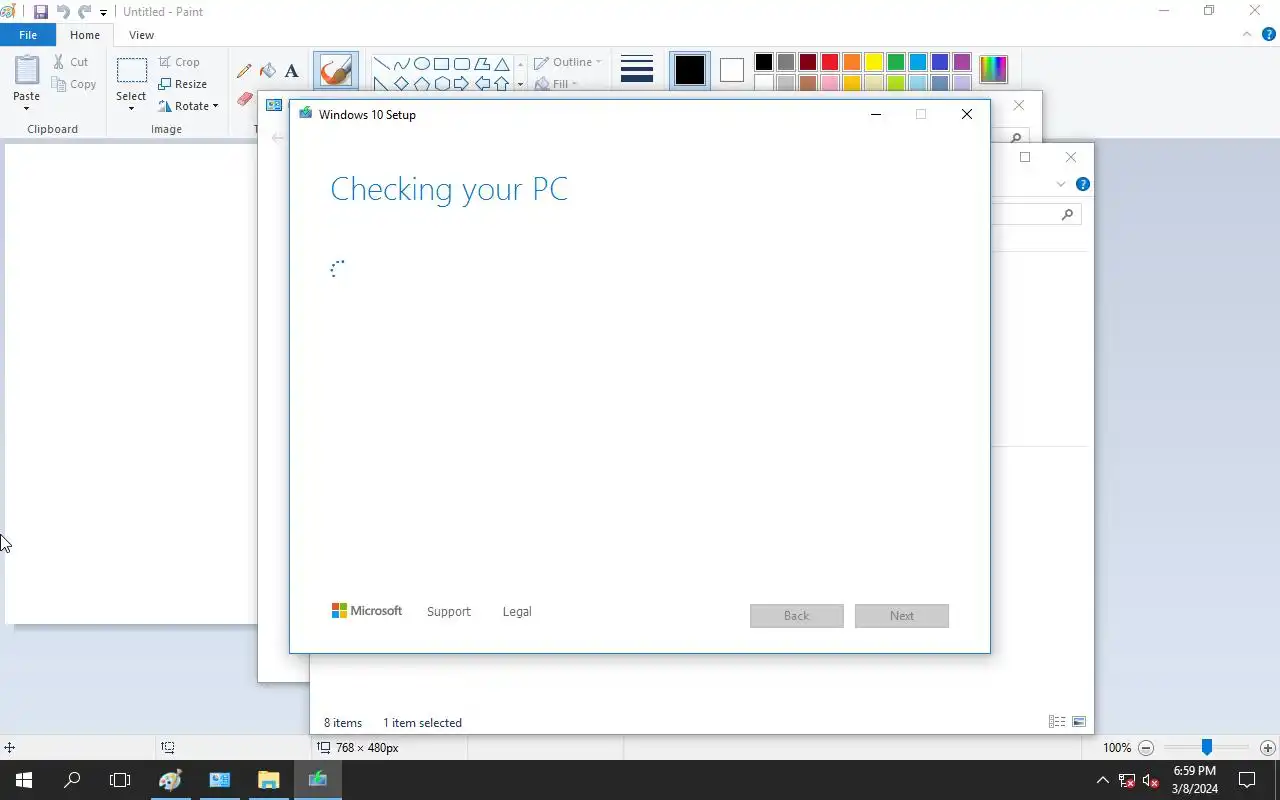The image size is (1280, 800).
Task: Pick the Polygon shape
Action: 481,64
